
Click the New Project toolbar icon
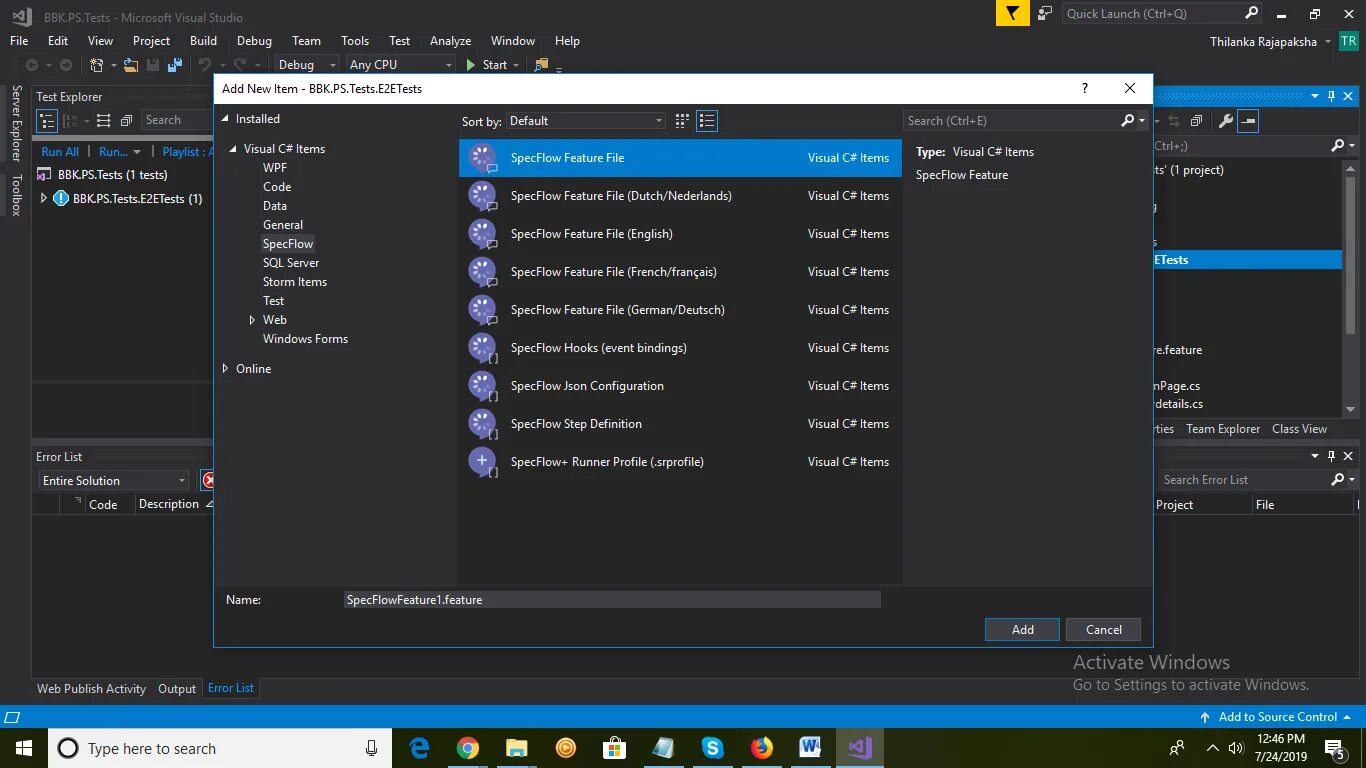(97, 65)
